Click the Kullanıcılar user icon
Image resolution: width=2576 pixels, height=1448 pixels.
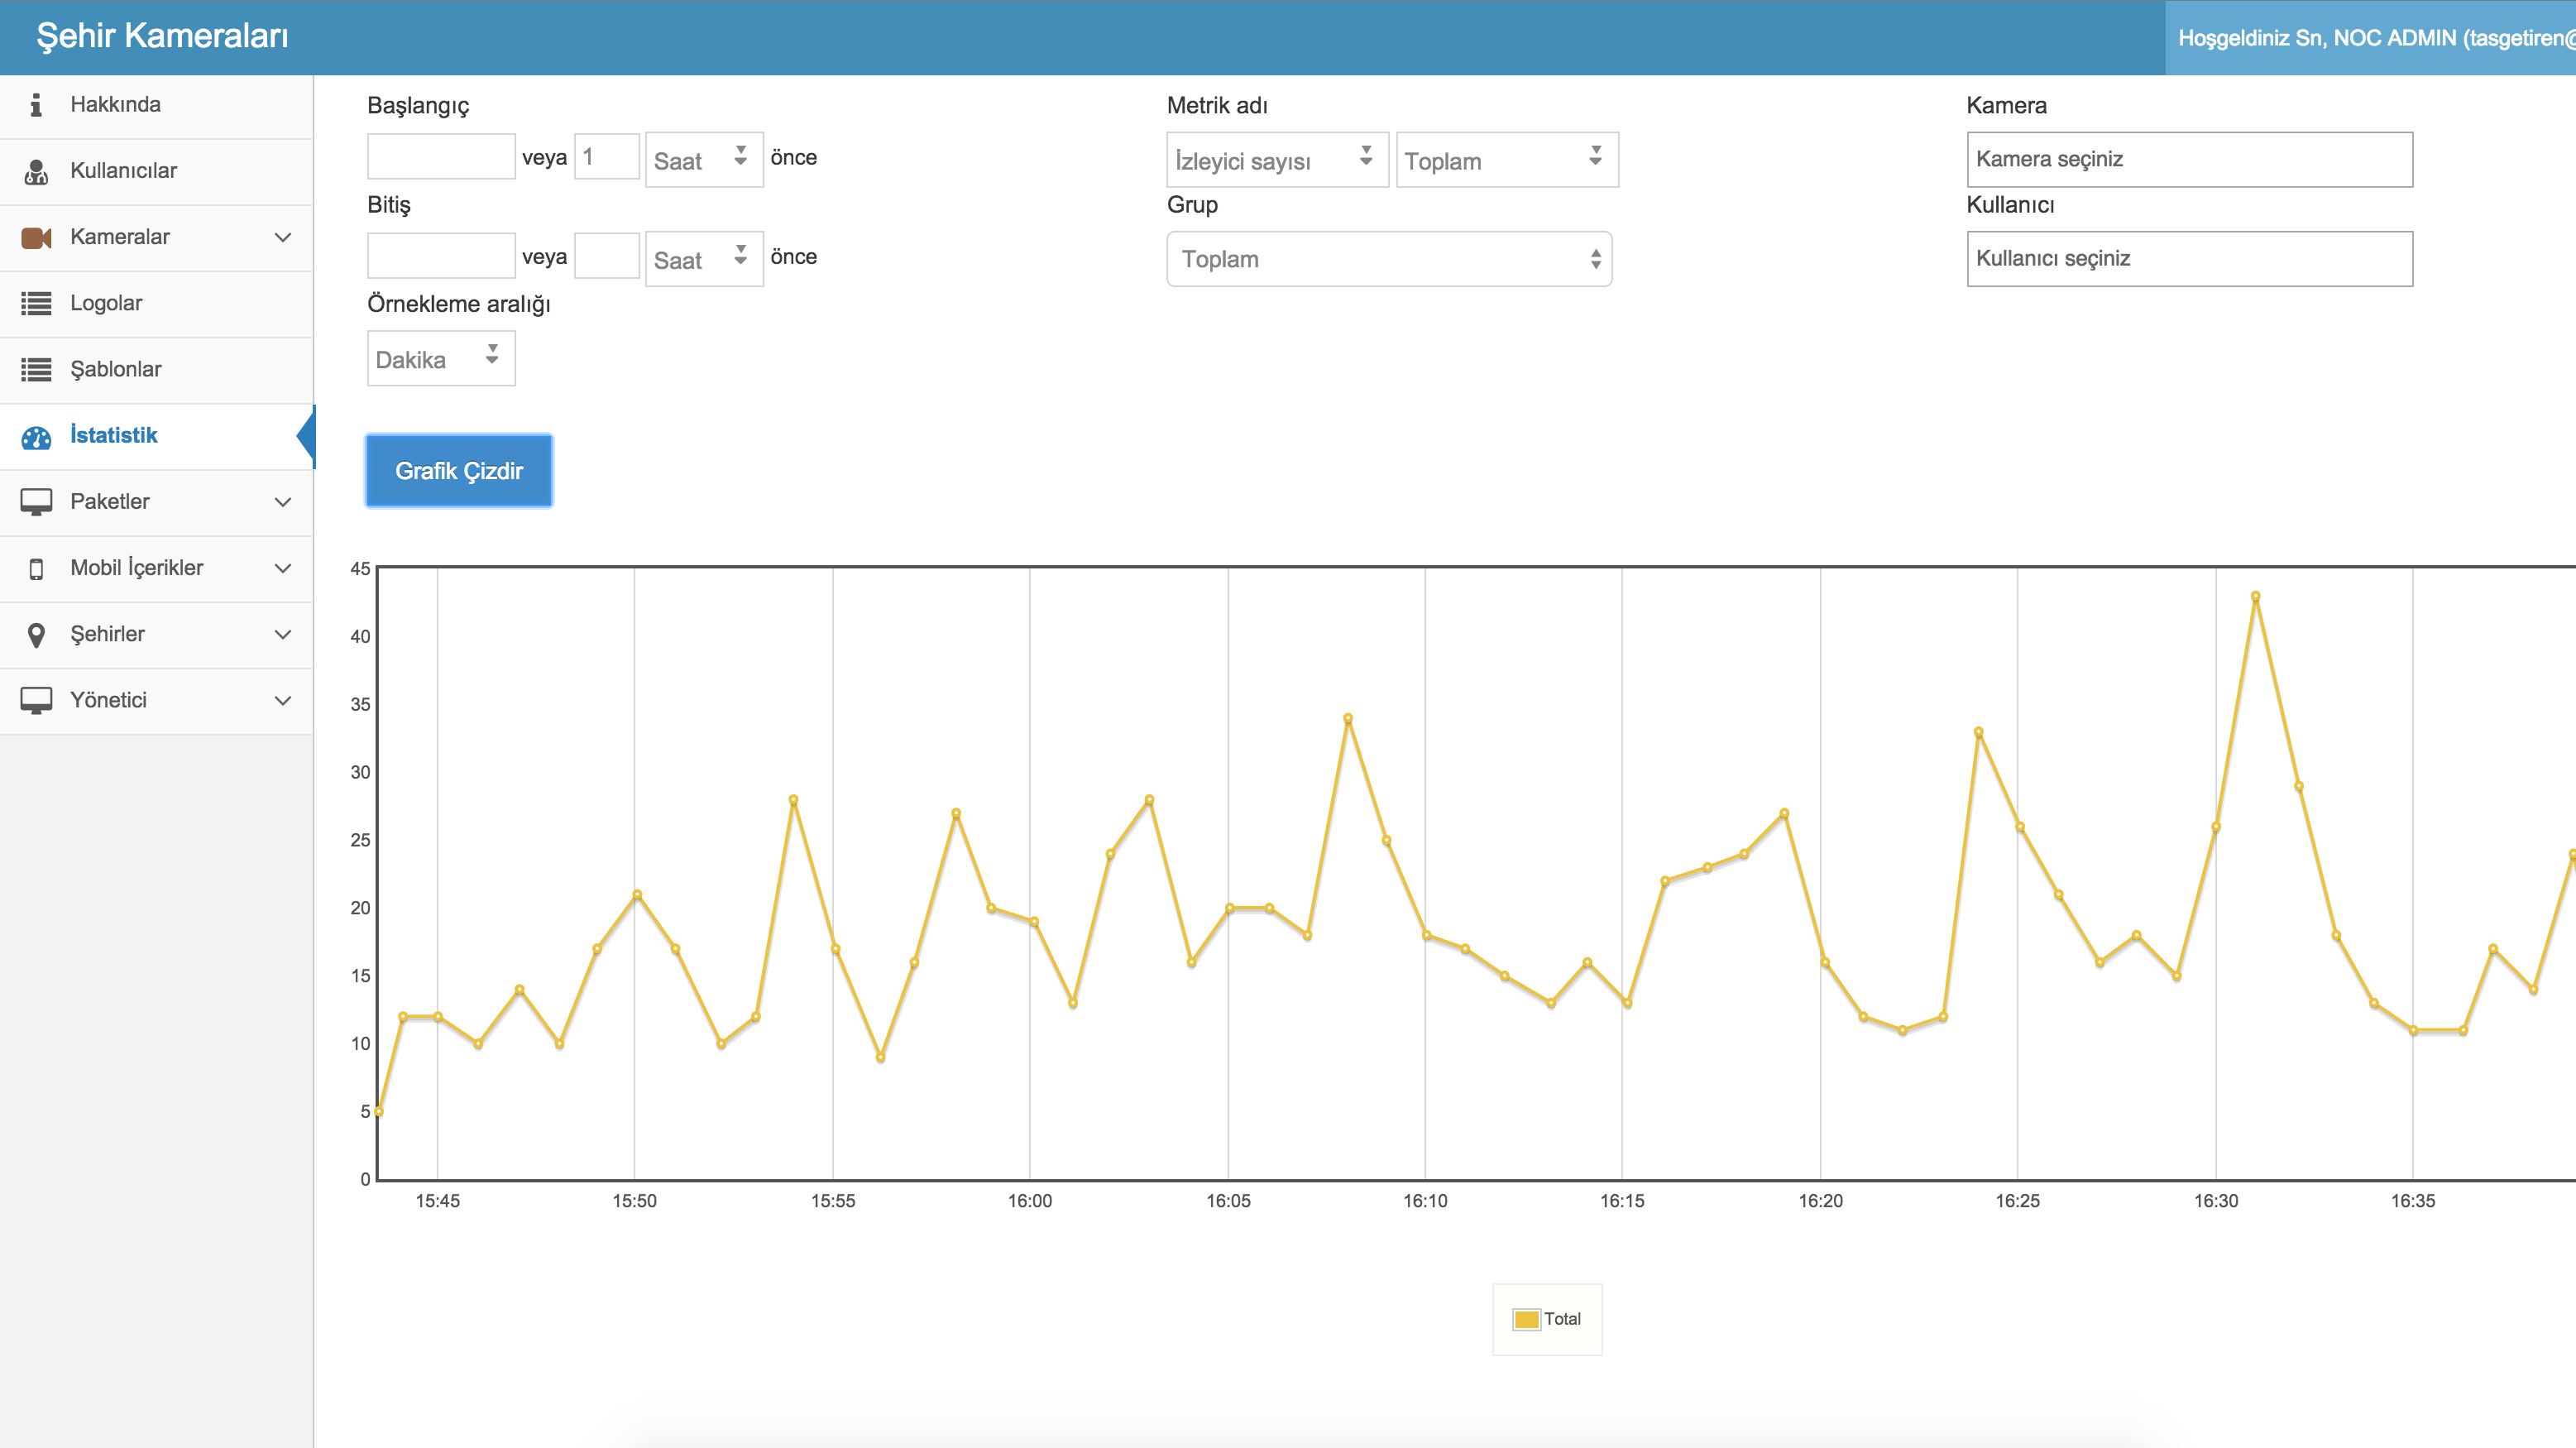tap(36, 171)
